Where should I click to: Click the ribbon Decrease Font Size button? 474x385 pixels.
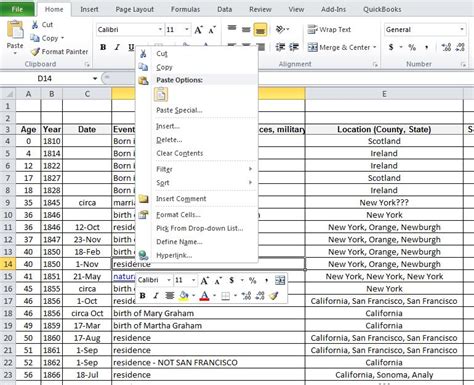point(212,30)
